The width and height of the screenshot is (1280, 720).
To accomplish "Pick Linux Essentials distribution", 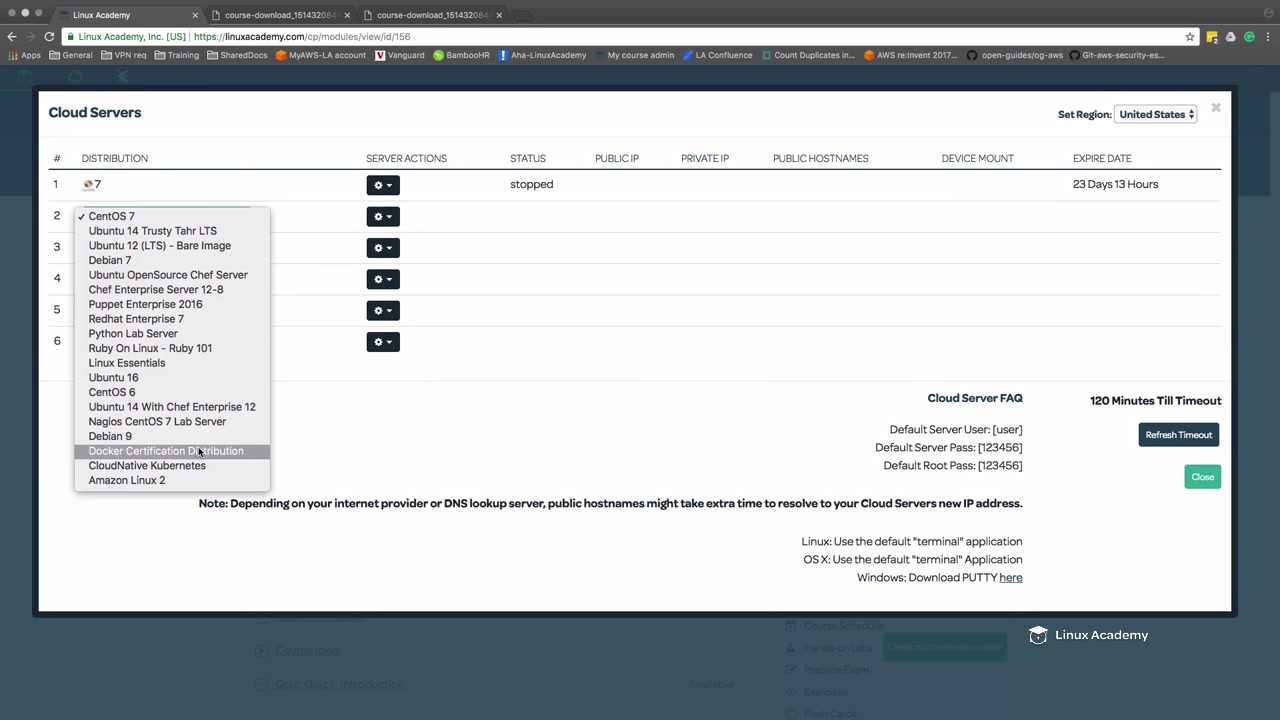I will [x=172, y=363].
